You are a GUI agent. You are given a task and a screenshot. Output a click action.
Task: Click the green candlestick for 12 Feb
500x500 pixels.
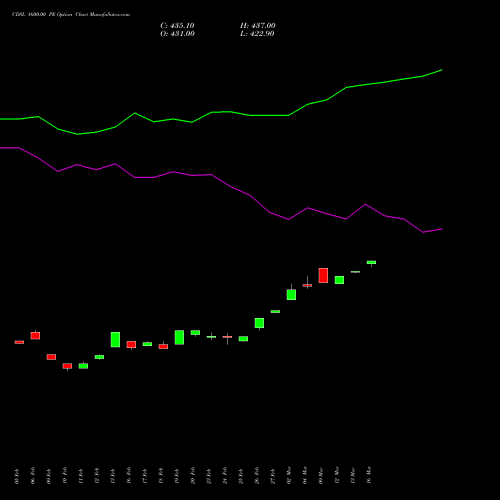point(99,357)
